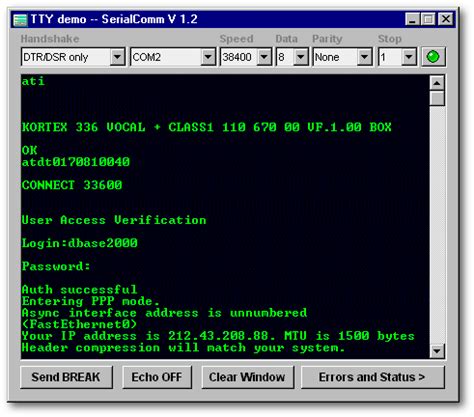Viewport: 474px width, 417px height.
Task: Close the TTY demo window
Action: click(446, 19)
